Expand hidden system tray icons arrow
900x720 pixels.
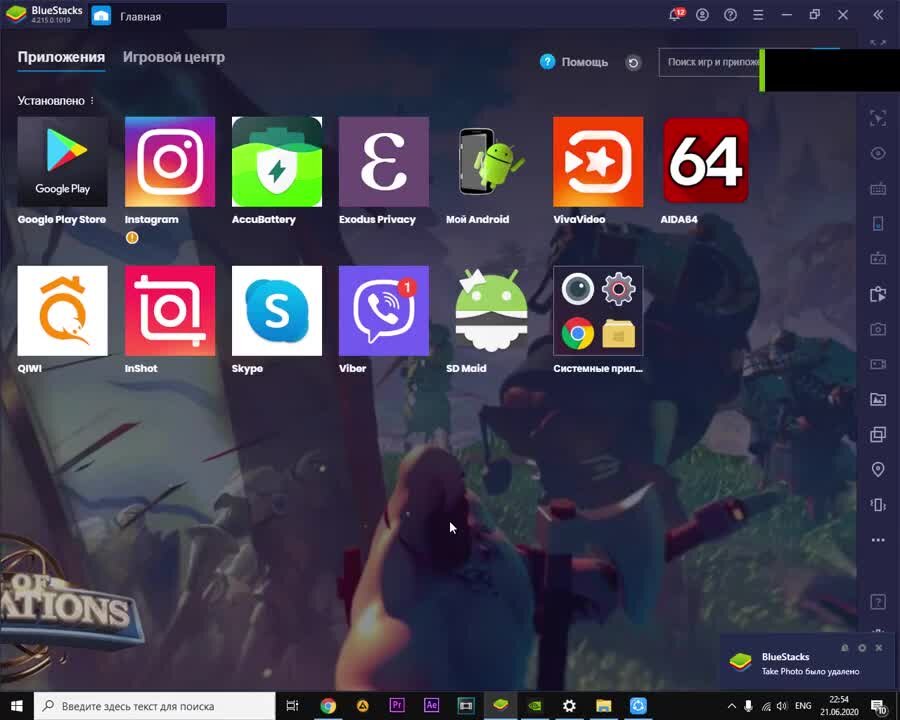coord(731,706)
